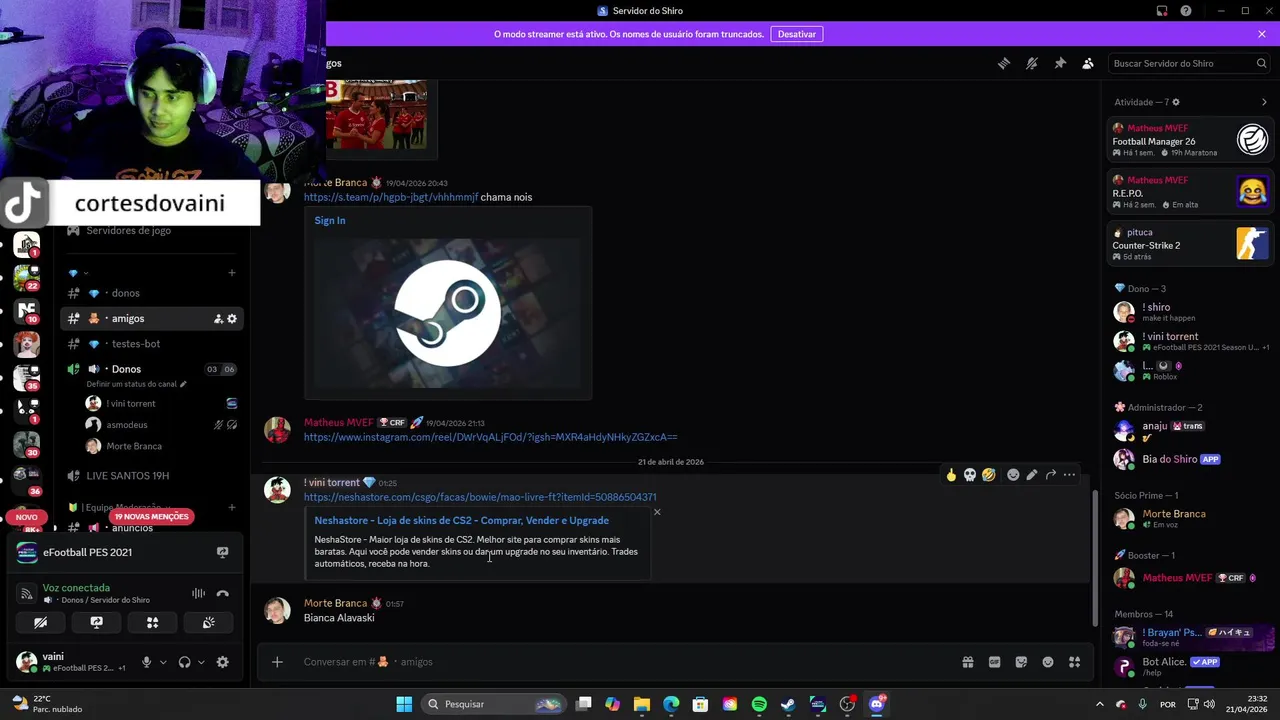
Task: Select Bot Alice in members list
Action: point(1190,666)
